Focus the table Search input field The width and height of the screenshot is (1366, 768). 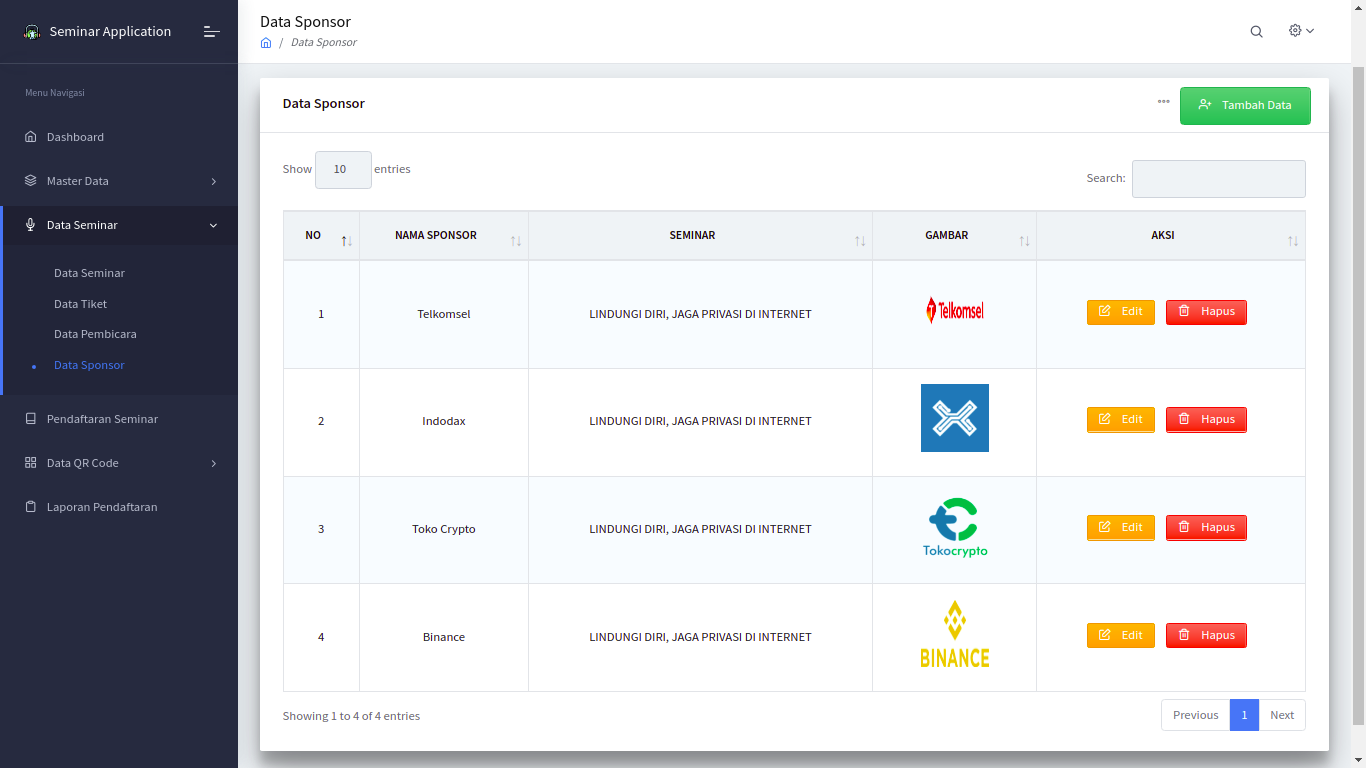[1218, 179]
